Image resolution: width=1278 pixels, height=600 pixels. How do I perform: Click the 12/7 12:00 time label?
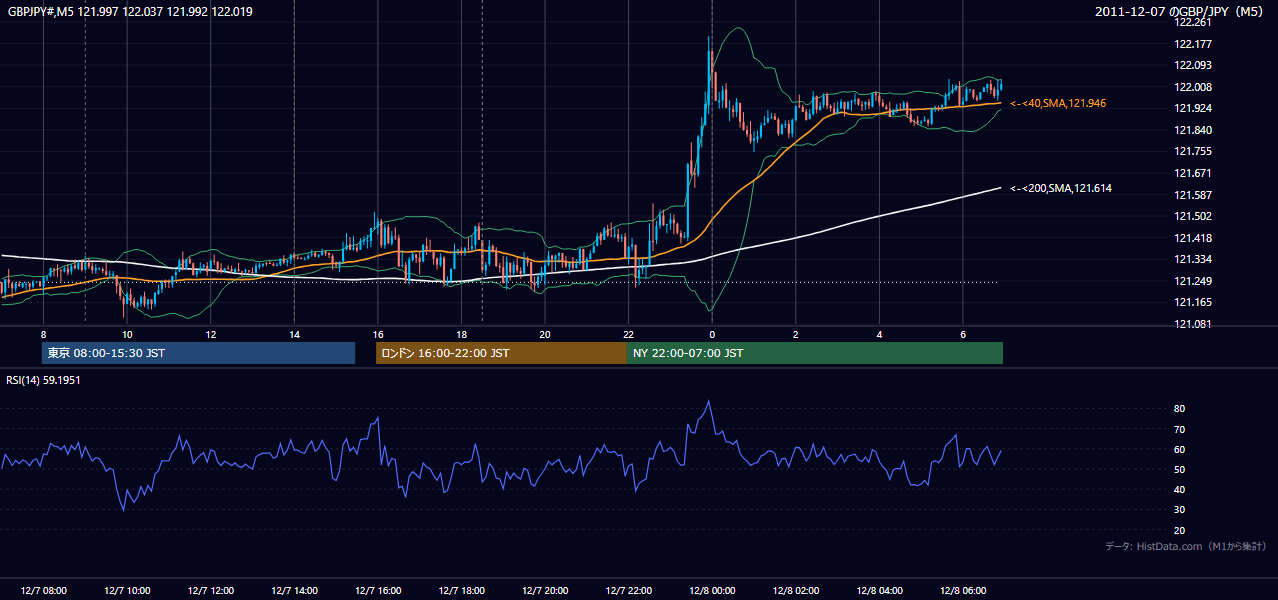(x=210, y=591)
